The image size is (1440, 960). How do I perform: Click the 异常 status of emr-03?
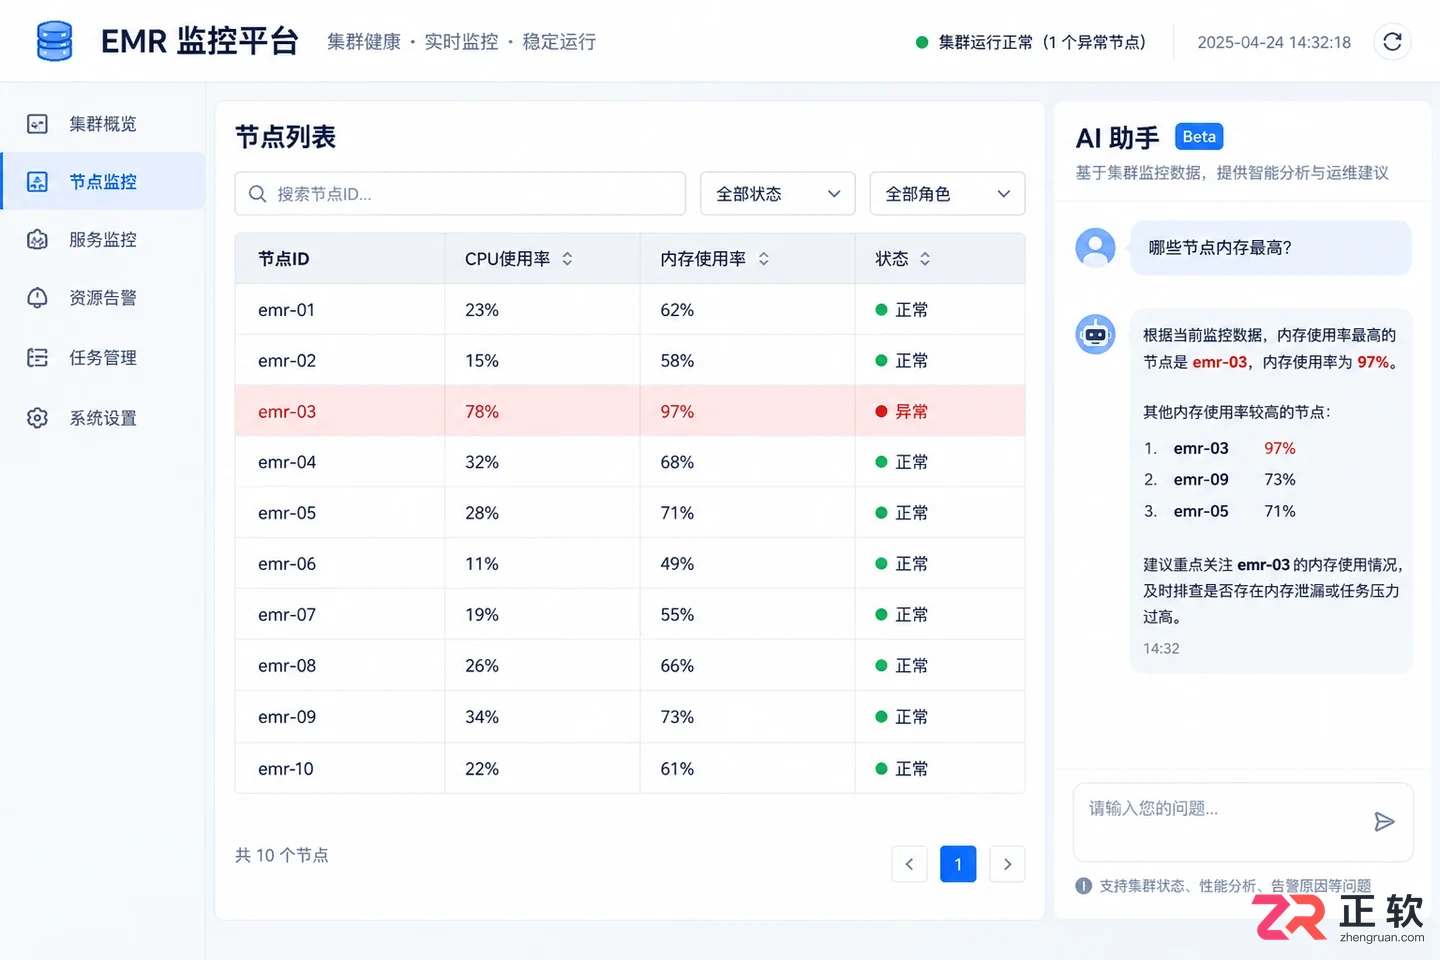pos(902,412)
